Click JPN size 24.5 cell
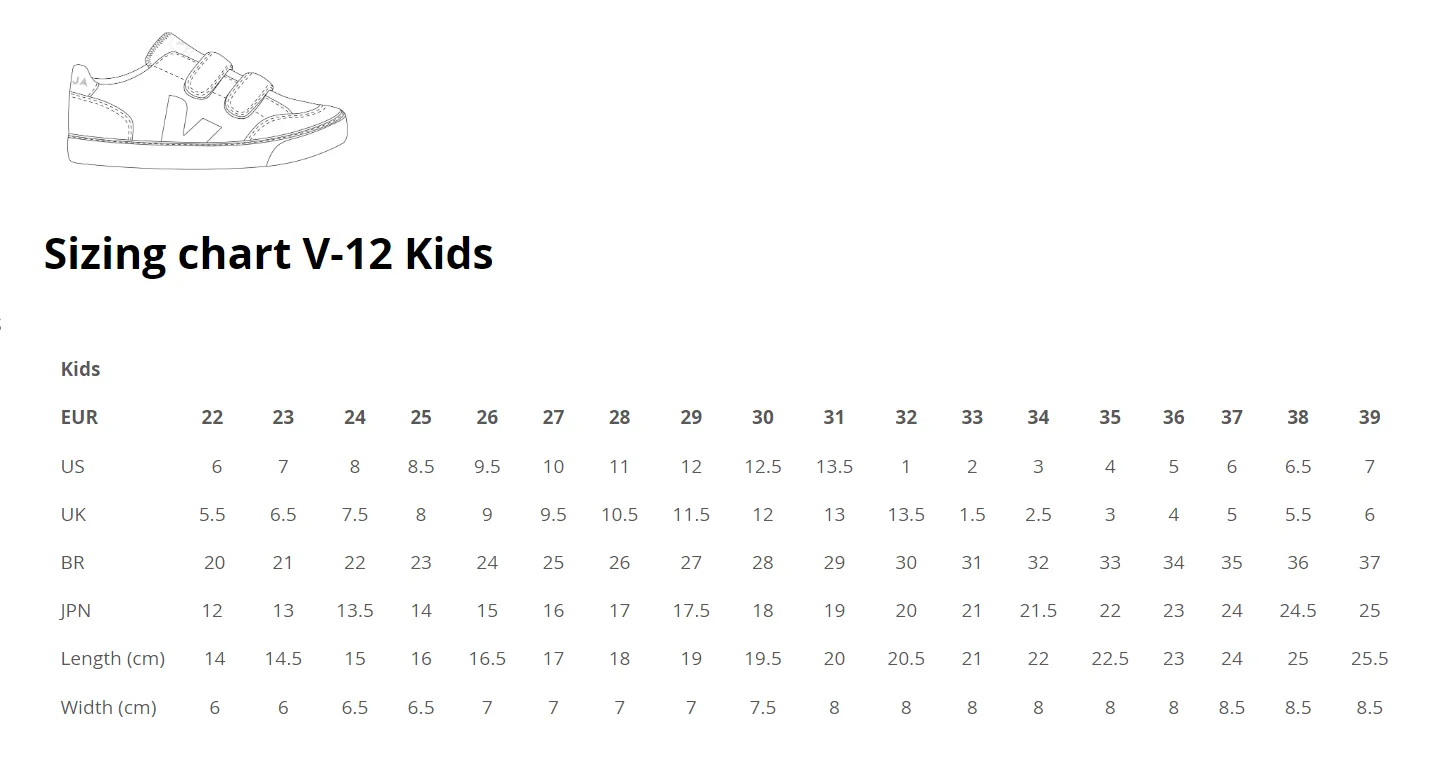 [x=1298, y=610]
